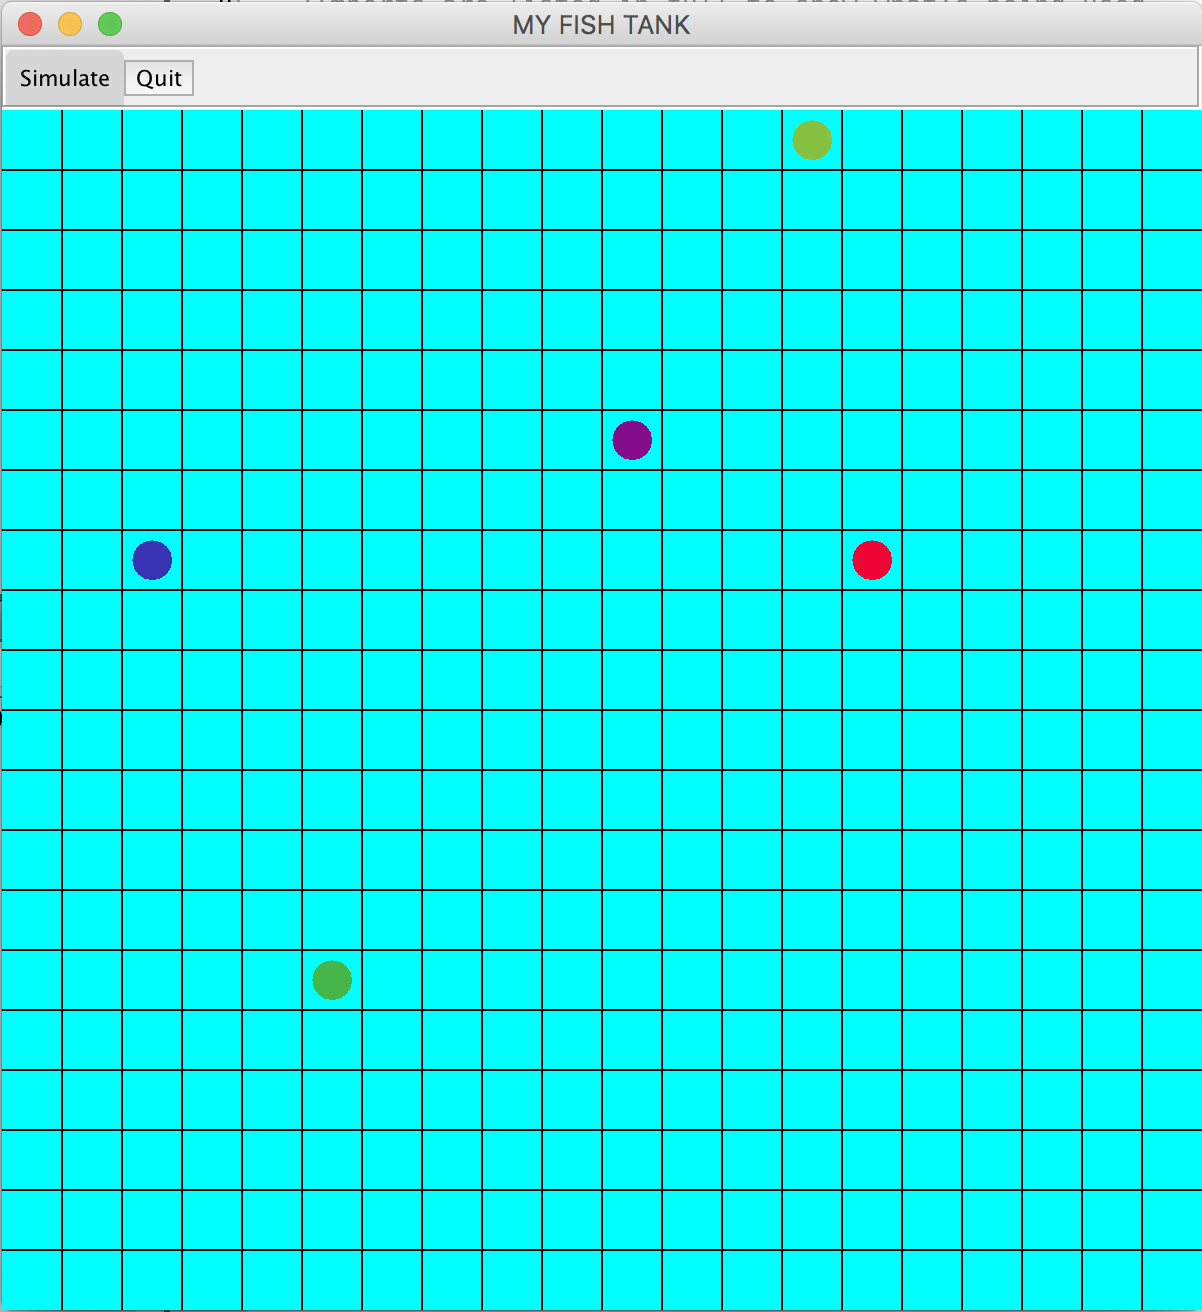Screen dimensions: 1202x1312
Task: Click the dark blue fish on the left
Action: pyautogui.click(x=152, y=560)
